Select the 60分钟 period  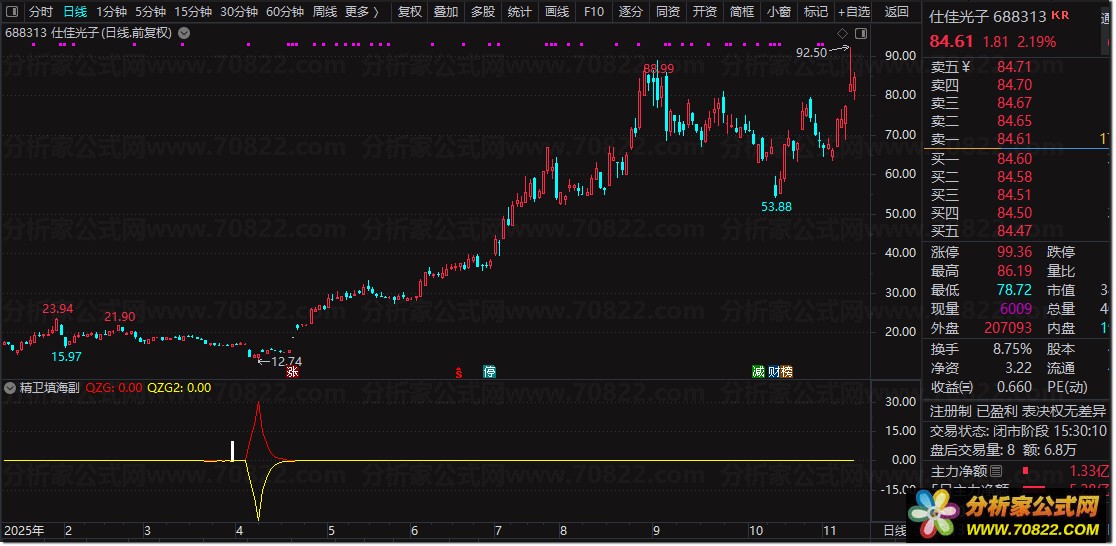click(285, 11)
